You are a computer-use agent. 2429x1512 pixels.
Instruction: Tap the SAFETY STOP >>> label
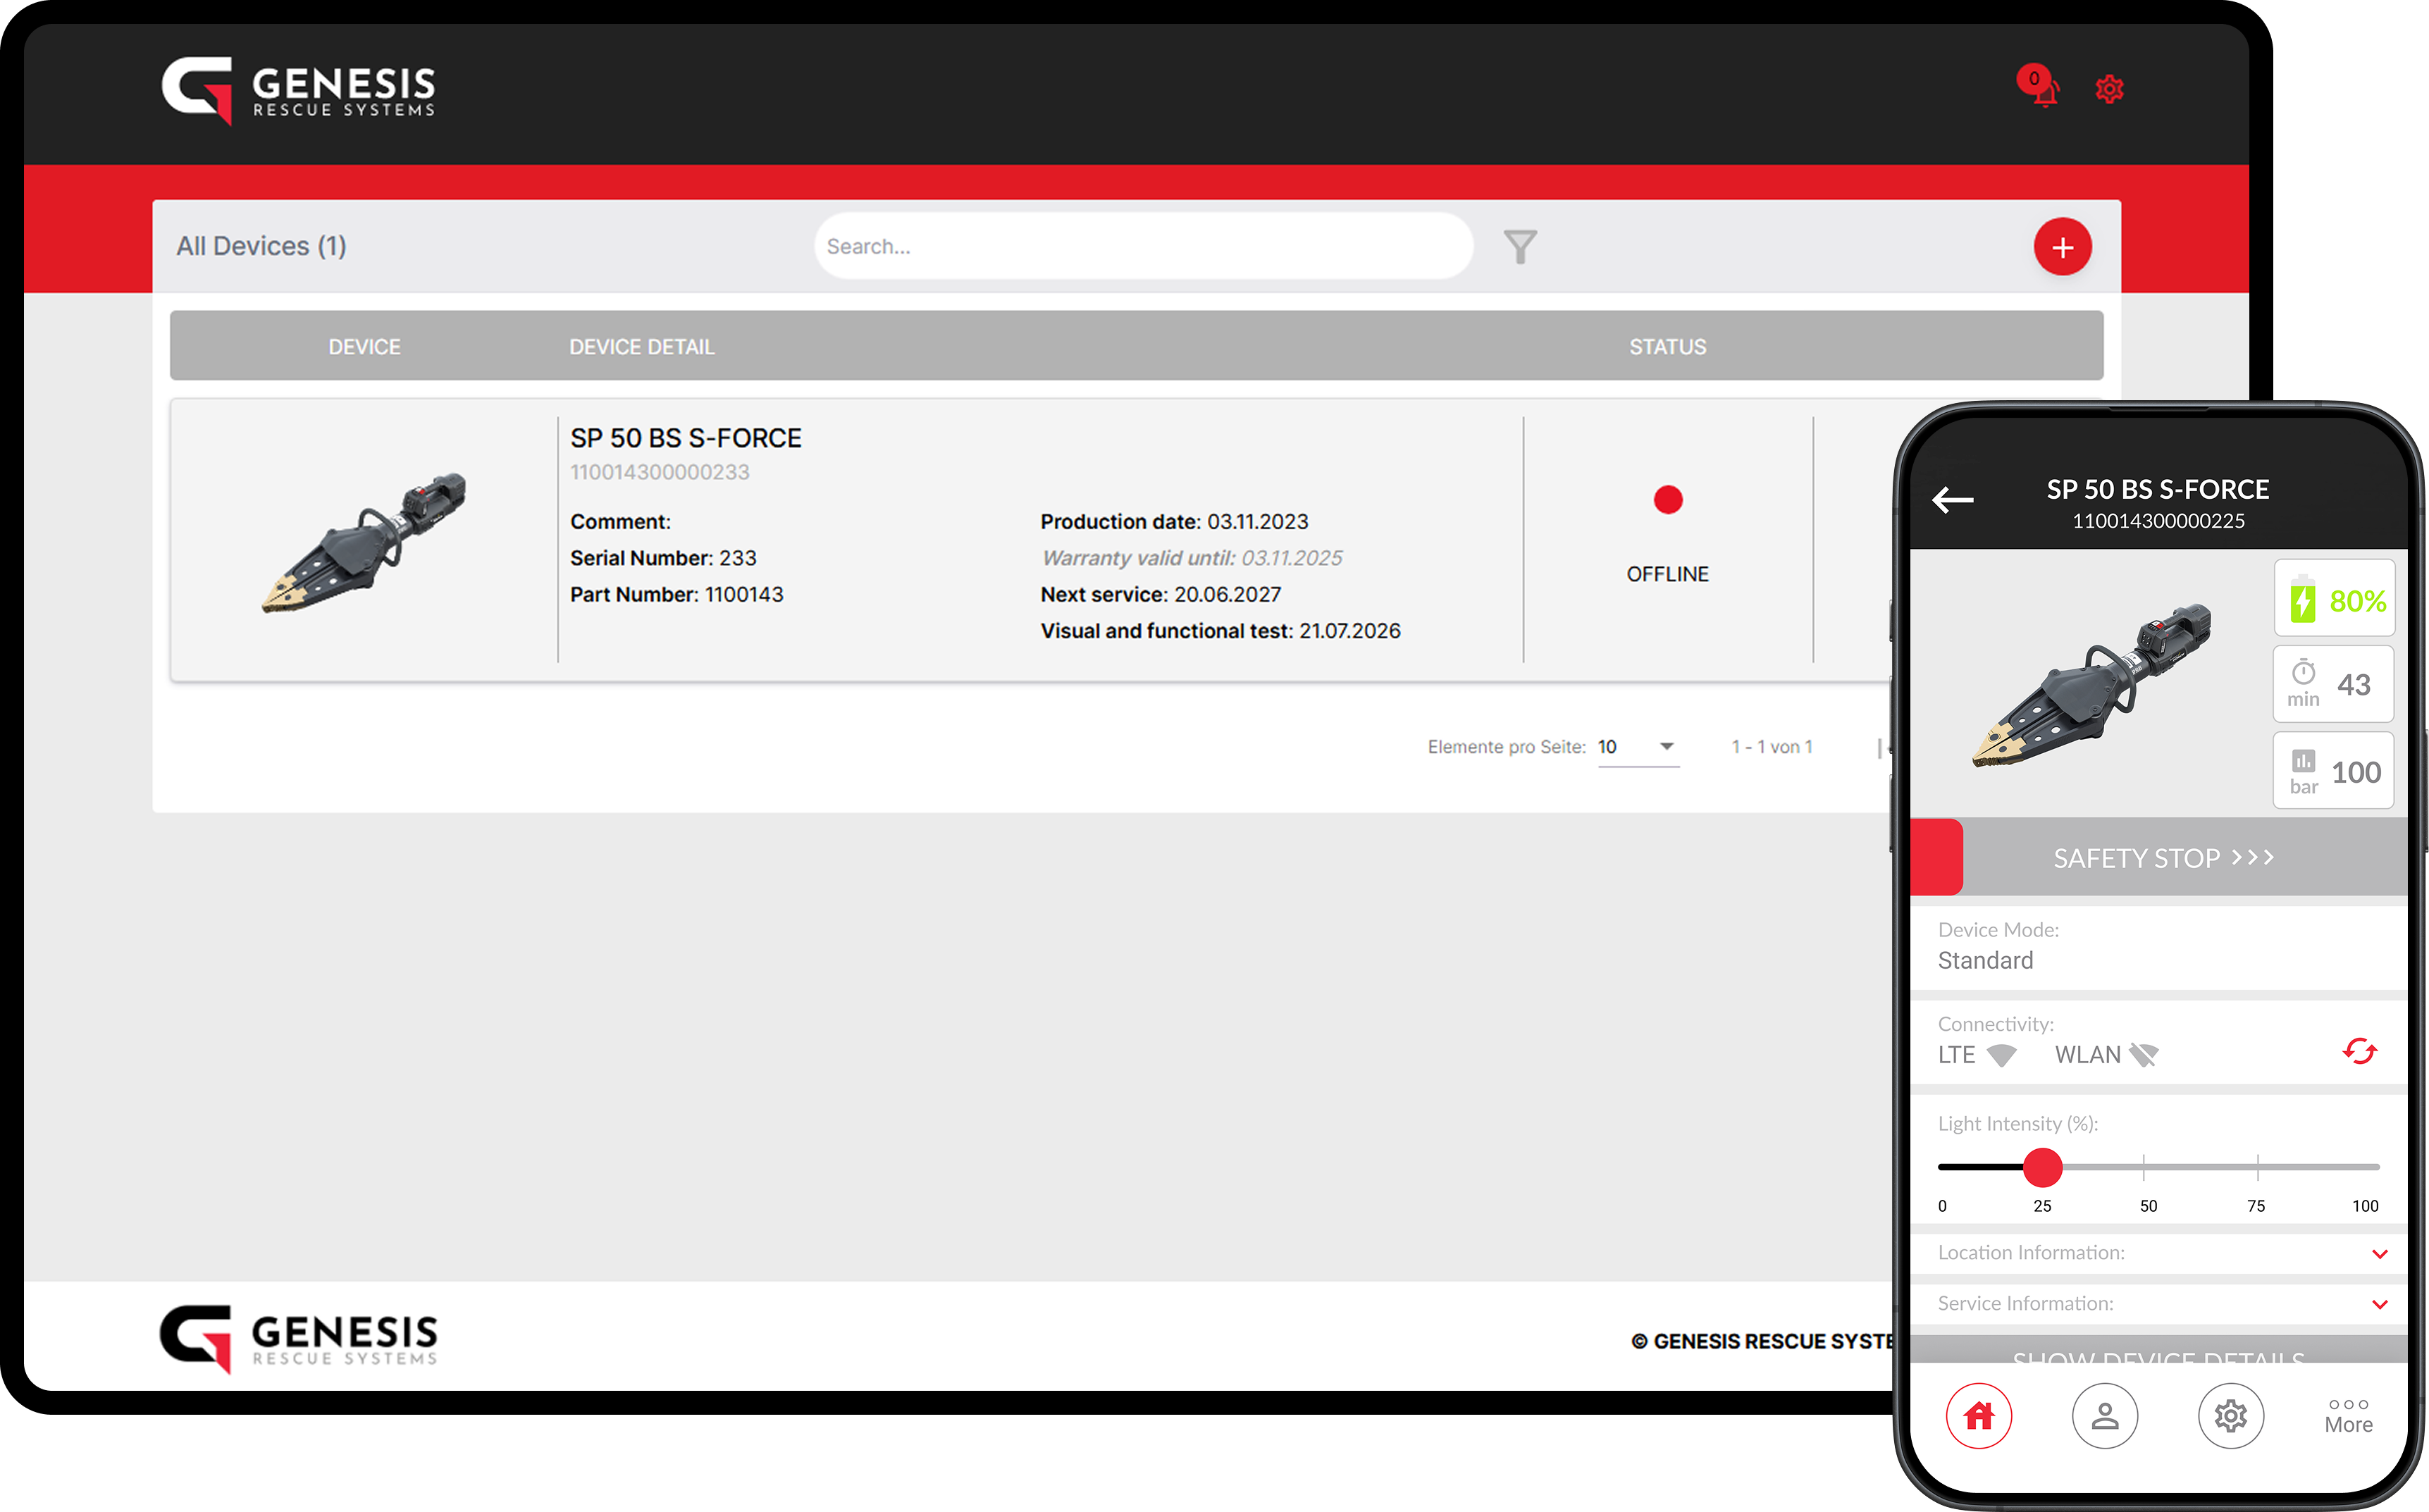click(x=2164, y=858)
